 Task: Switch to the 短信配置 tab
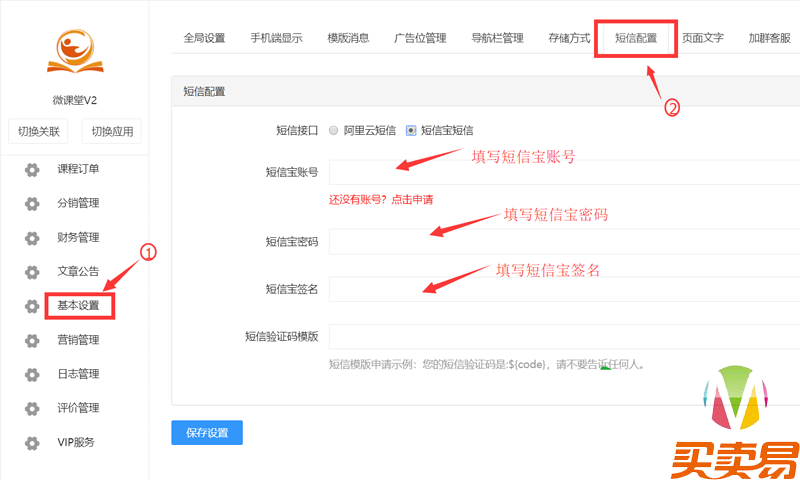636,39
